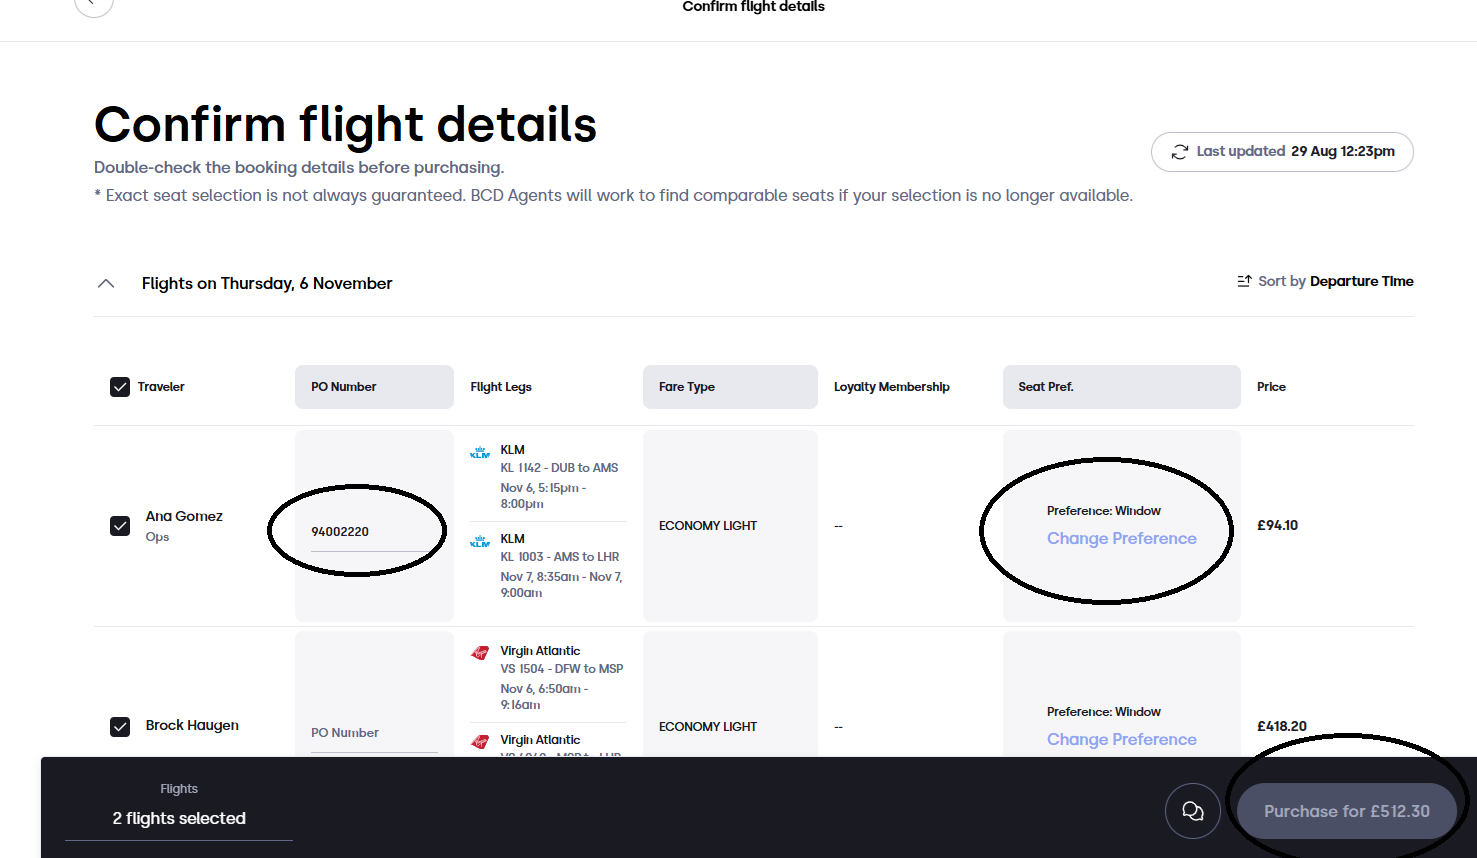Click the Seat Pref. column header
Image resolution: width=1477 pixels, height=858 pixels.
click(1121, 387)
